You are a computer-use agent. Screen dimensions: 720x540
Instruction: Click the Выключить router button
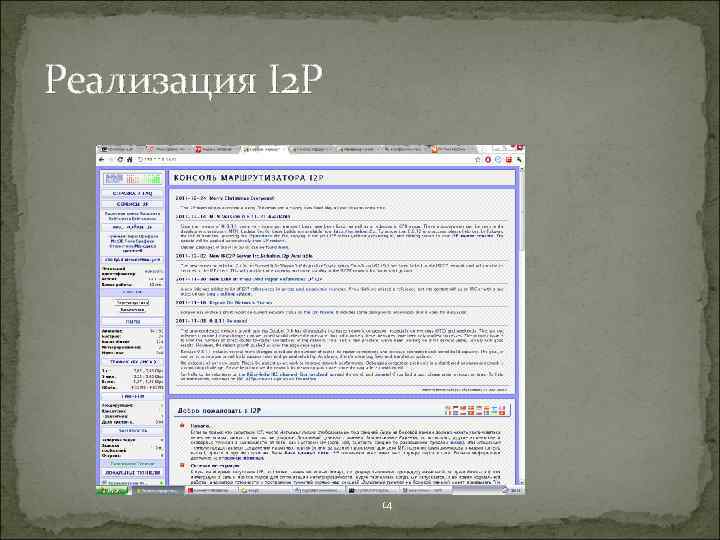(x=132, y=310)
